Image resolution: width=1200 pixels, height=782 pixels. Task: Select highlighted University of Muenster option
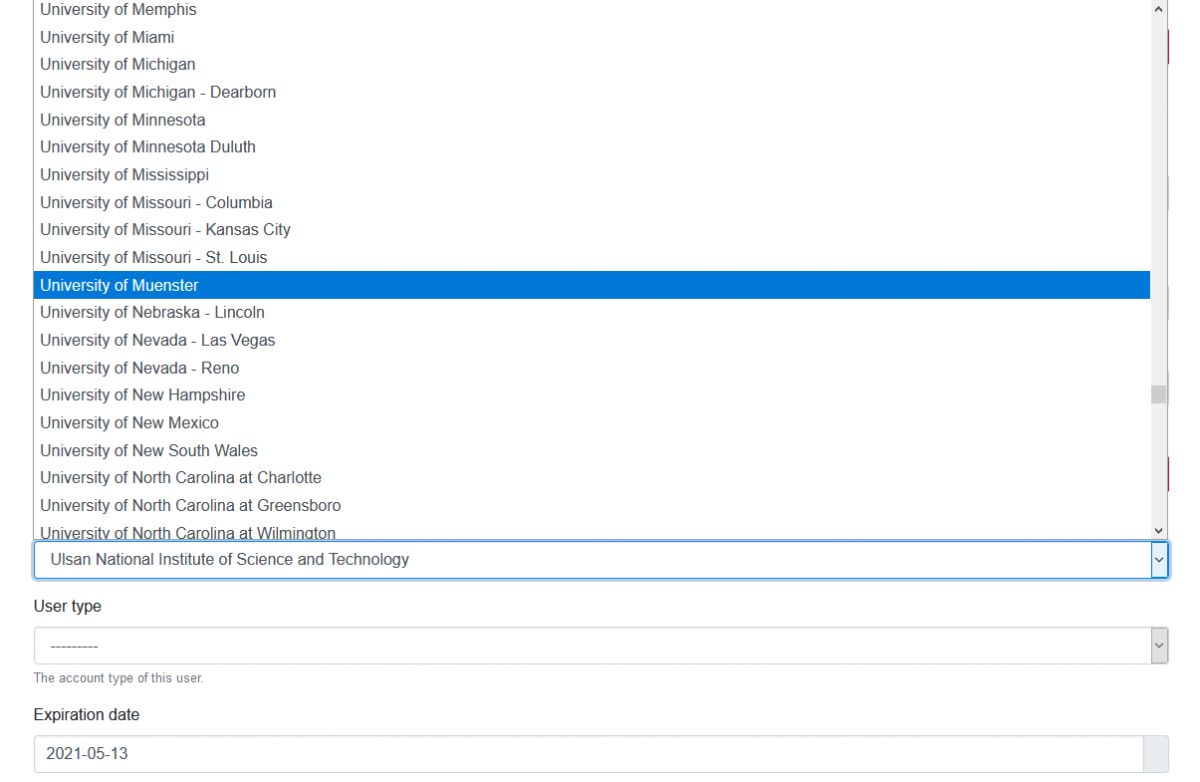(x=592, y=285)
